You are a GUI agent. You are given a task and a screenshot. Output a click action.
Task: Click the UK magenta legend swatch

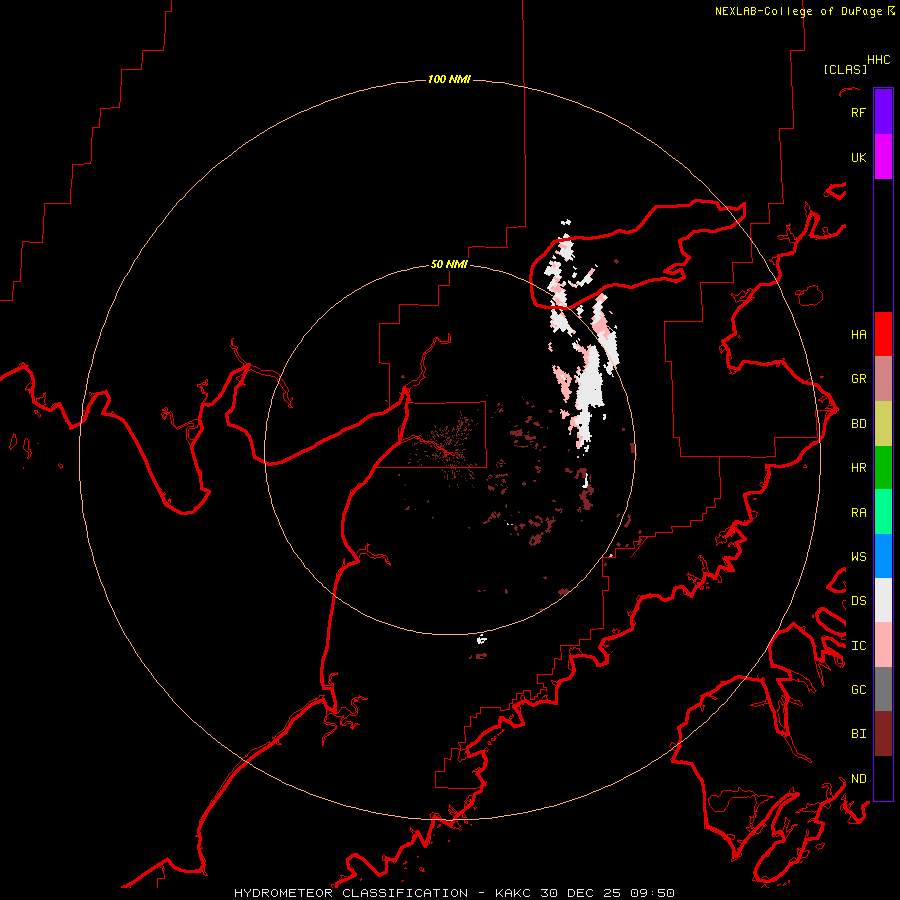click(x=883, y=157)
